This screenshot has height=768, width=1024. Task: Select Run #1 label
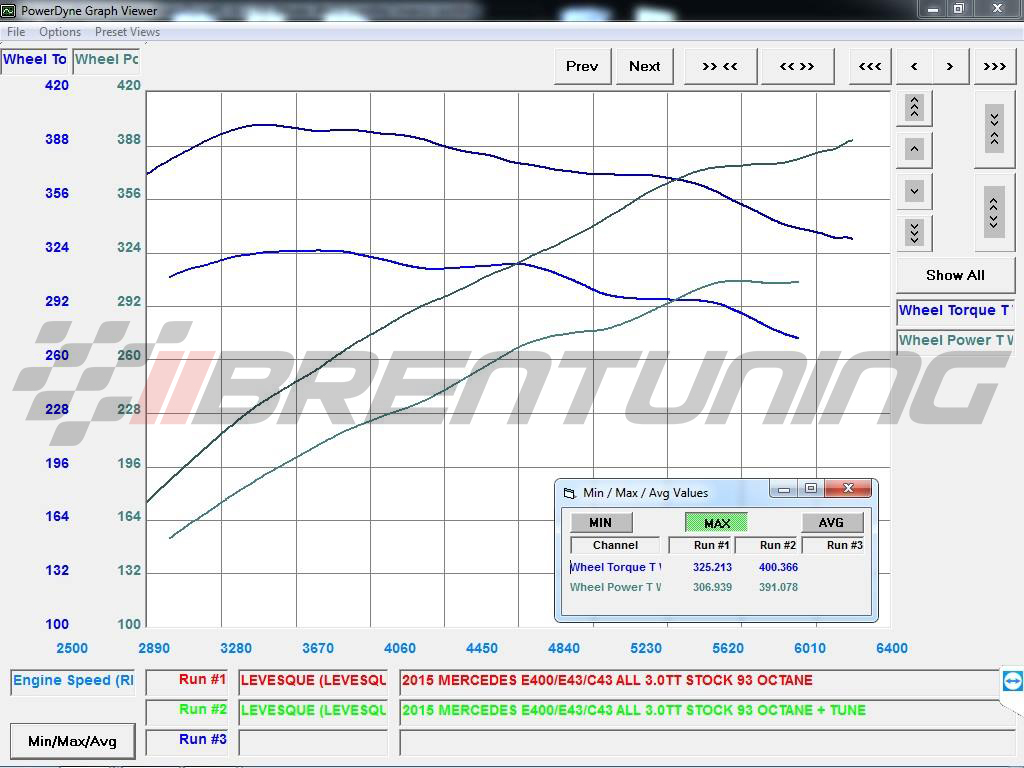[x=187, y=681]
